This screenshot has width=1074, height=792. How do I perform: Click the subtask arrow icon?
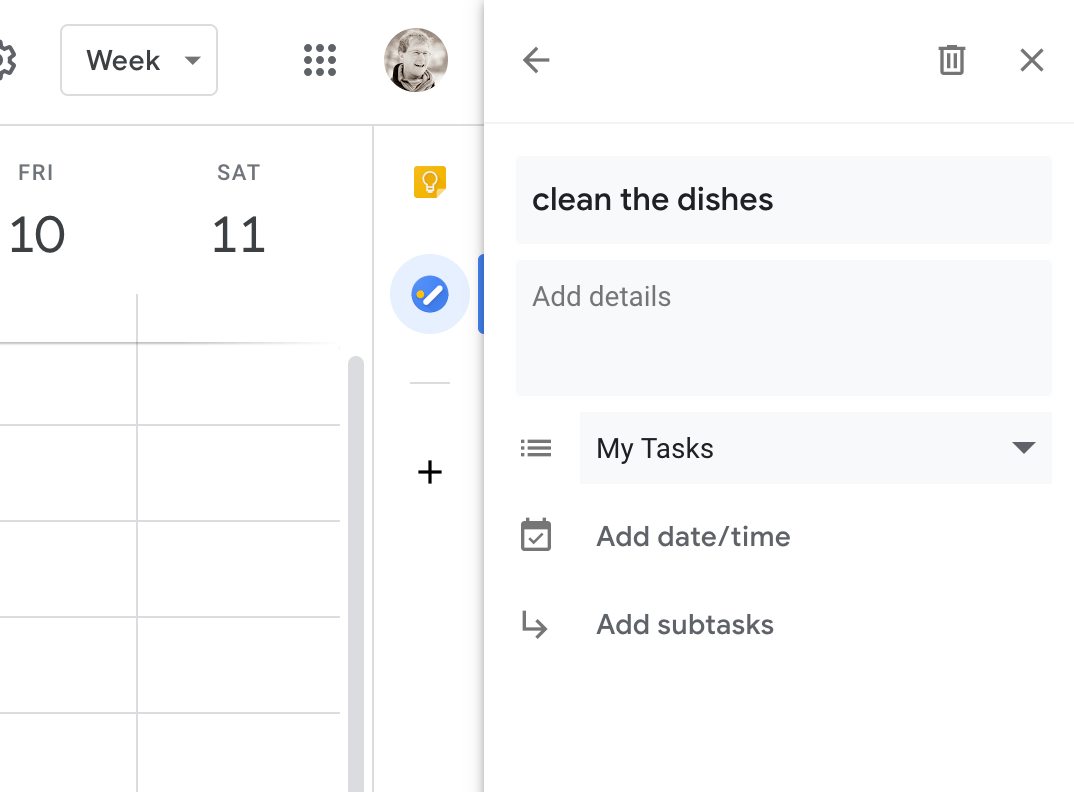click(x=536, y=625)
